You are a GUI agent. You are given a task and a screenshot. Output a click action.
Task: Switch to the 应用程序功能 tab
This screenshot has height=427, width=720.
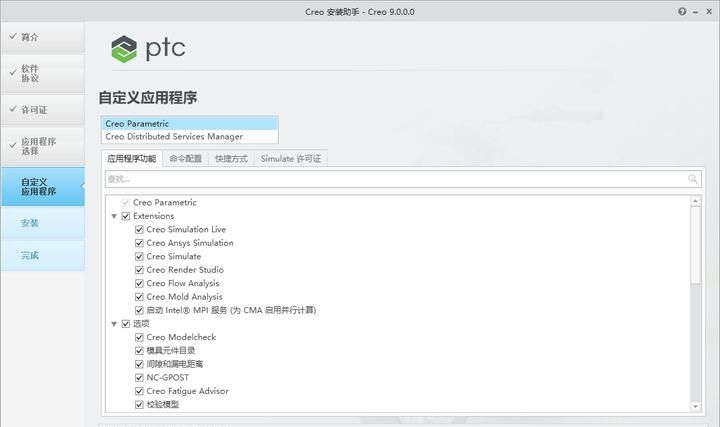pos(132,159)
